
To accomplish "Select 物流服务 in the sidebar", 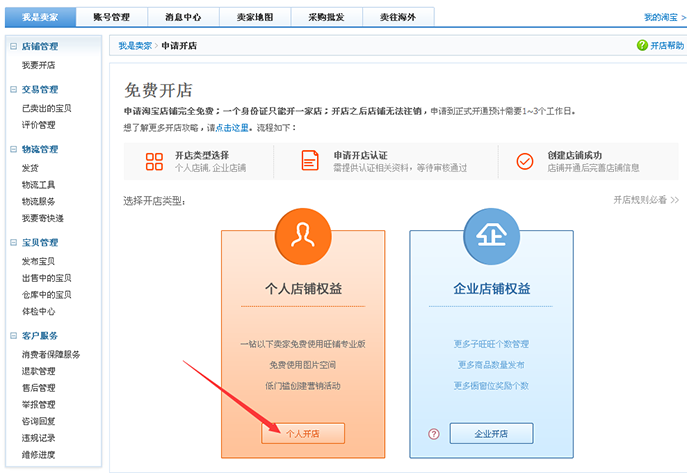I will (39, 201).
